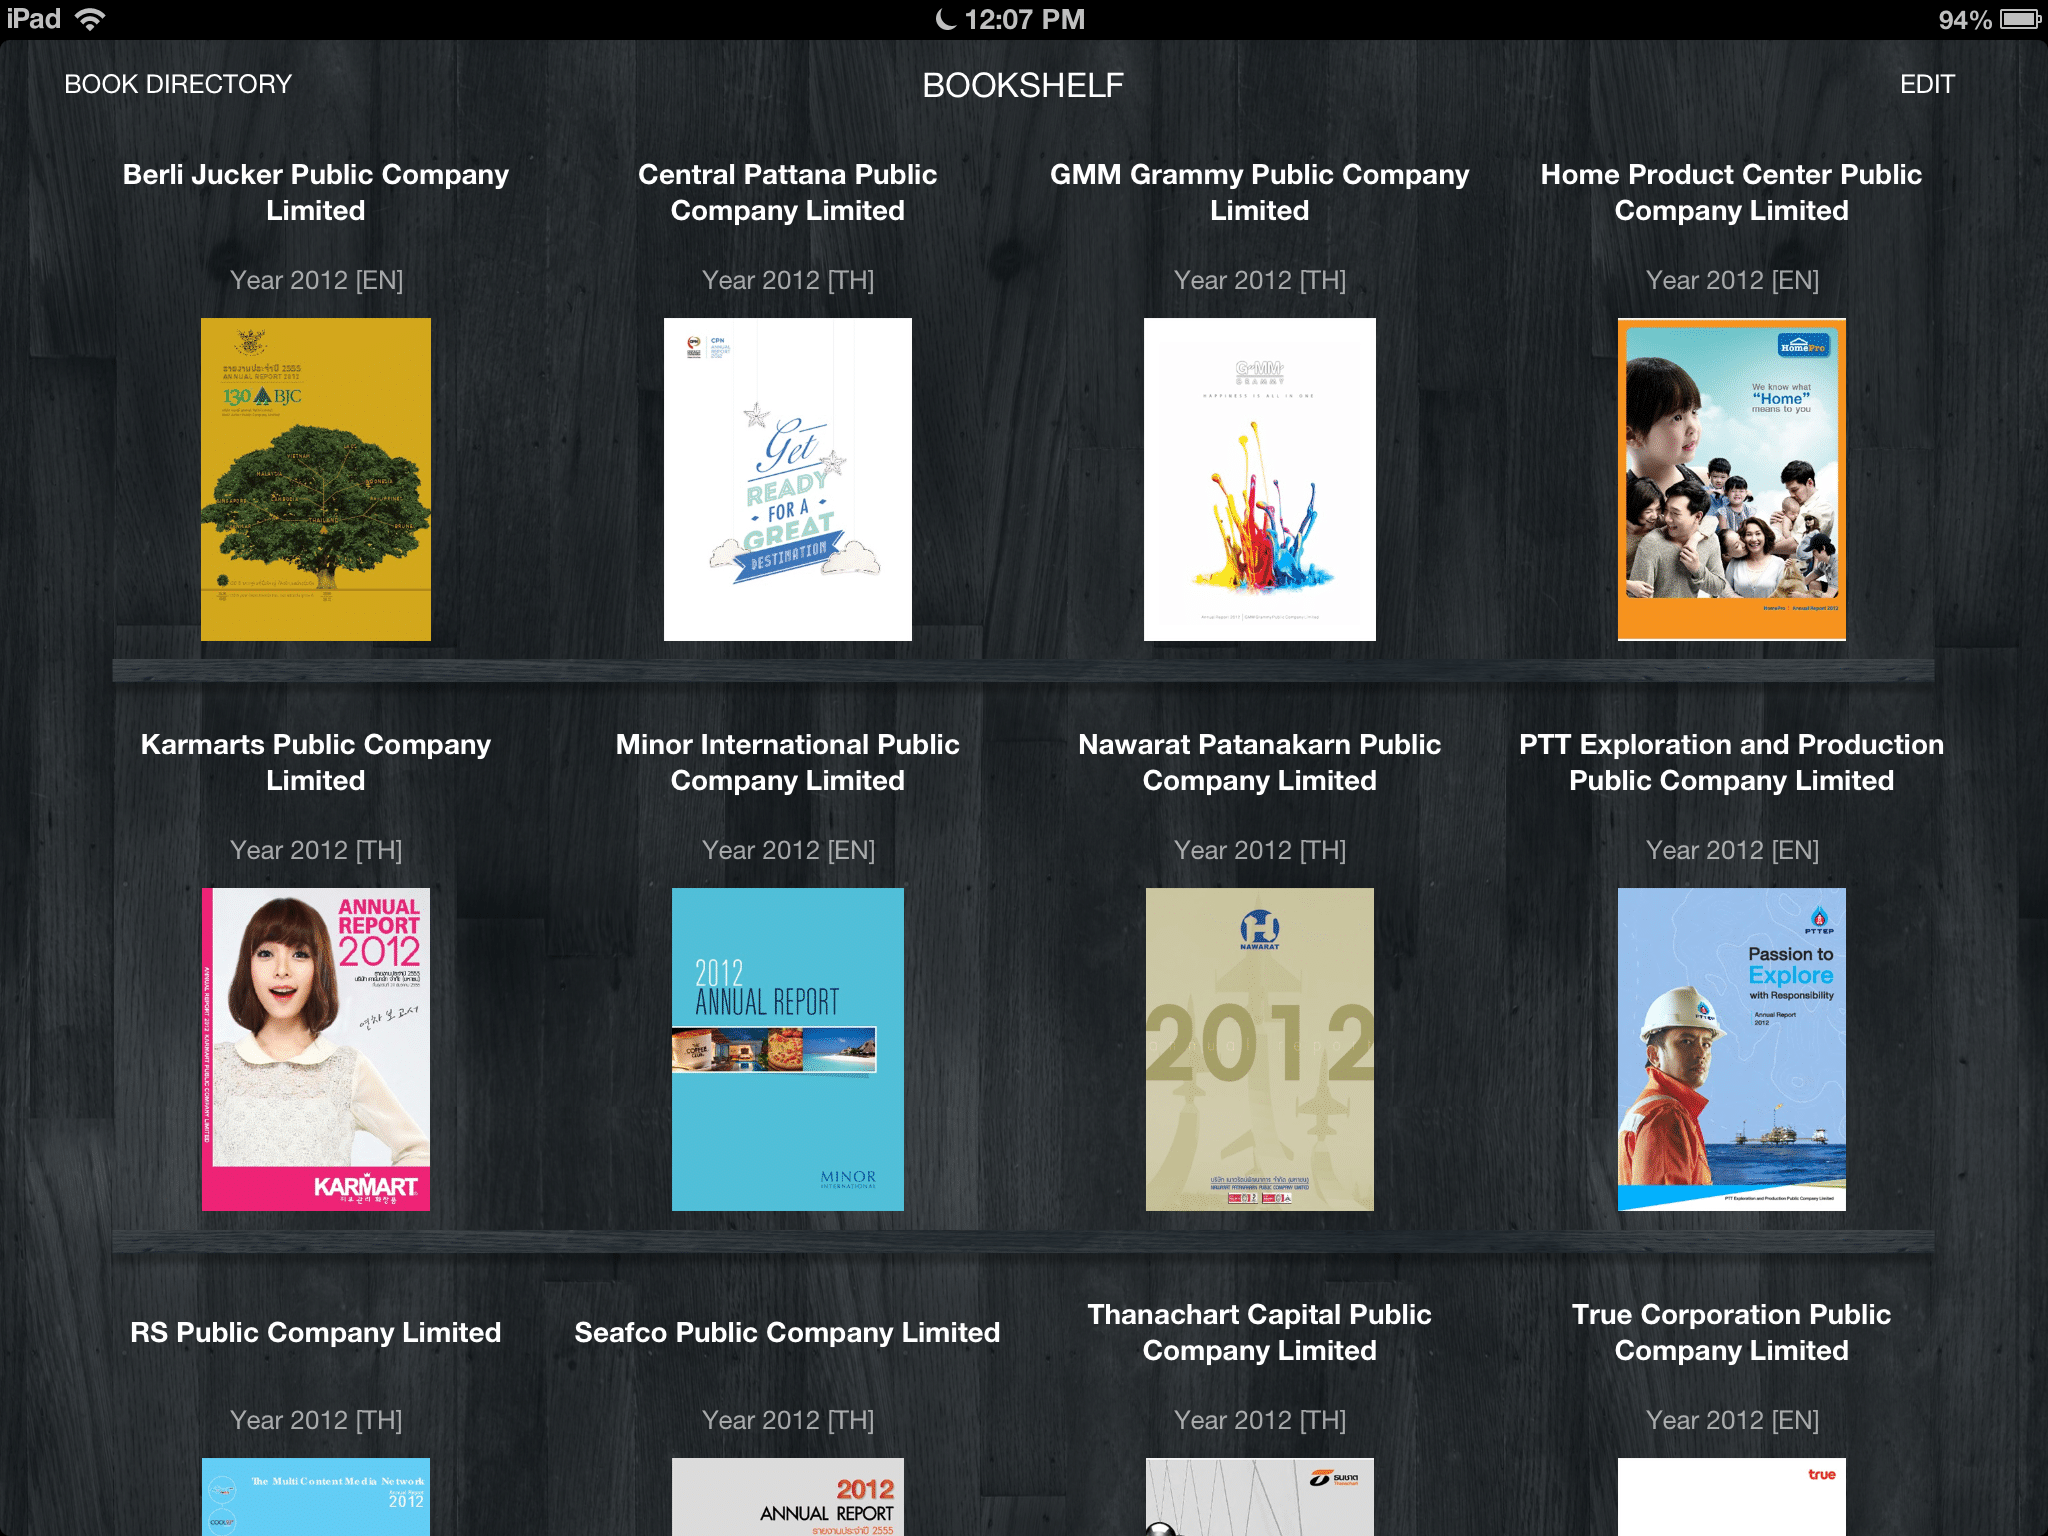
Task: Select 'RS Public Company Limited' title
Action: [x=316, y=1332]
